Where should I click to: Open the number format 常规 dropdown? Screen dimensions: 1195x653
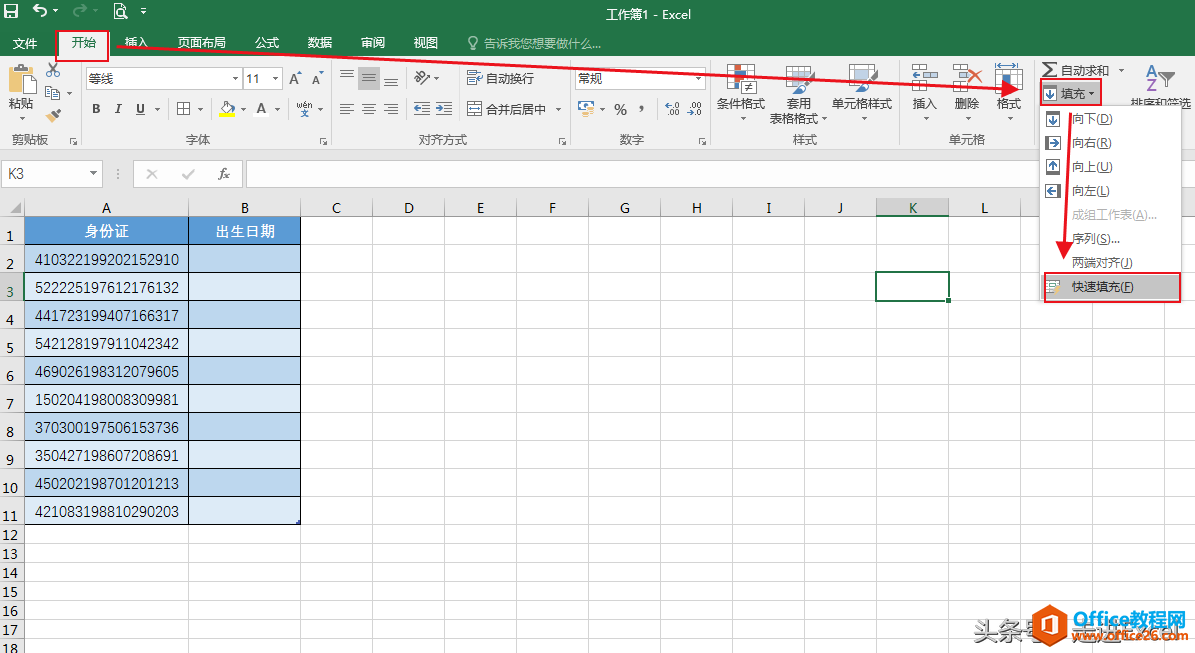click(x=698, y=78)
